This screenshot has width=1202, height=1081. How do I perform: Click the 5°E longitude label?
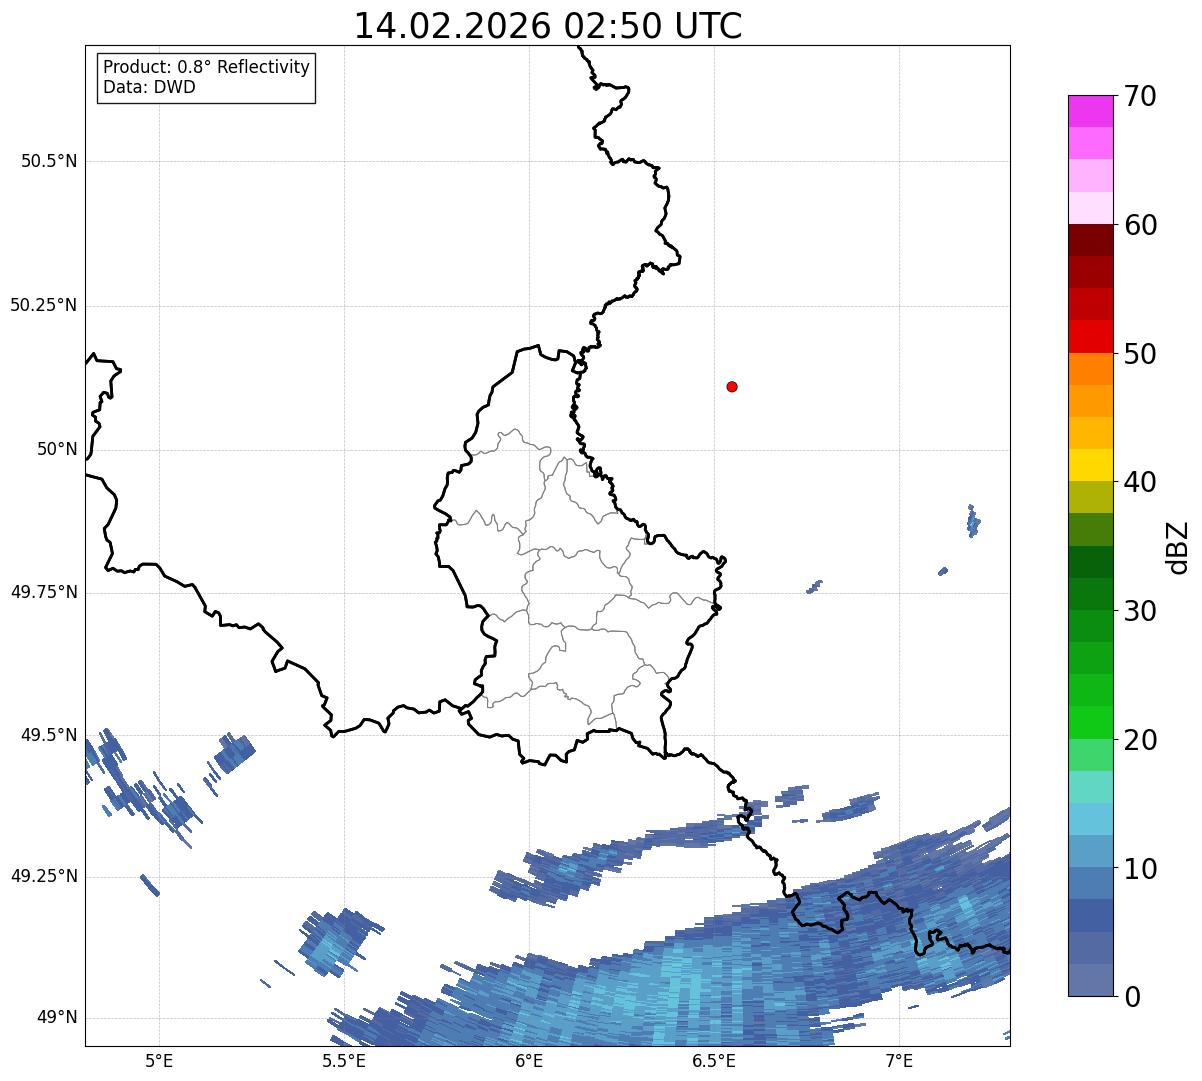point(159,1060)
